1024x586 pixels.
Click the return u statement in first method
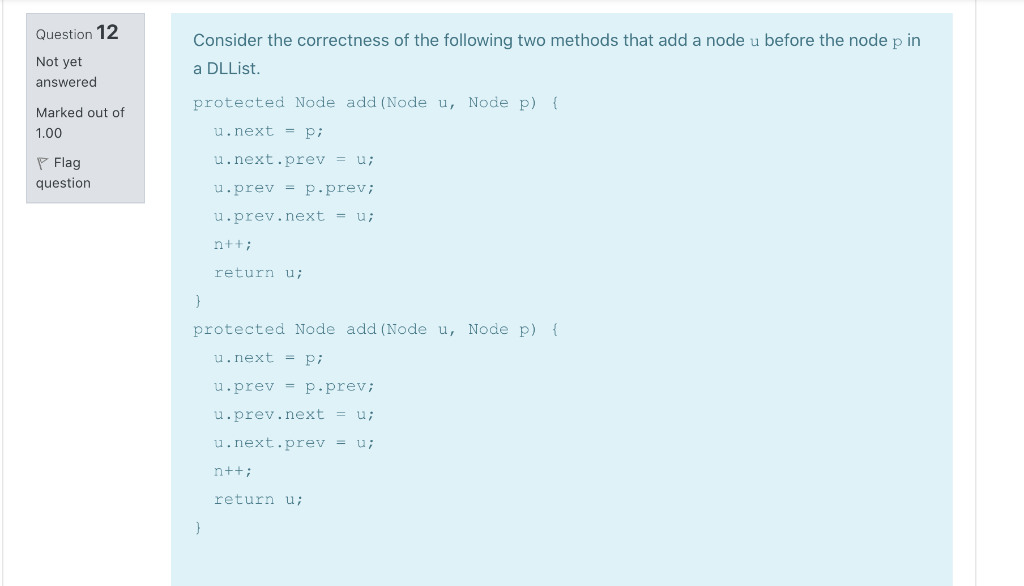258,272
